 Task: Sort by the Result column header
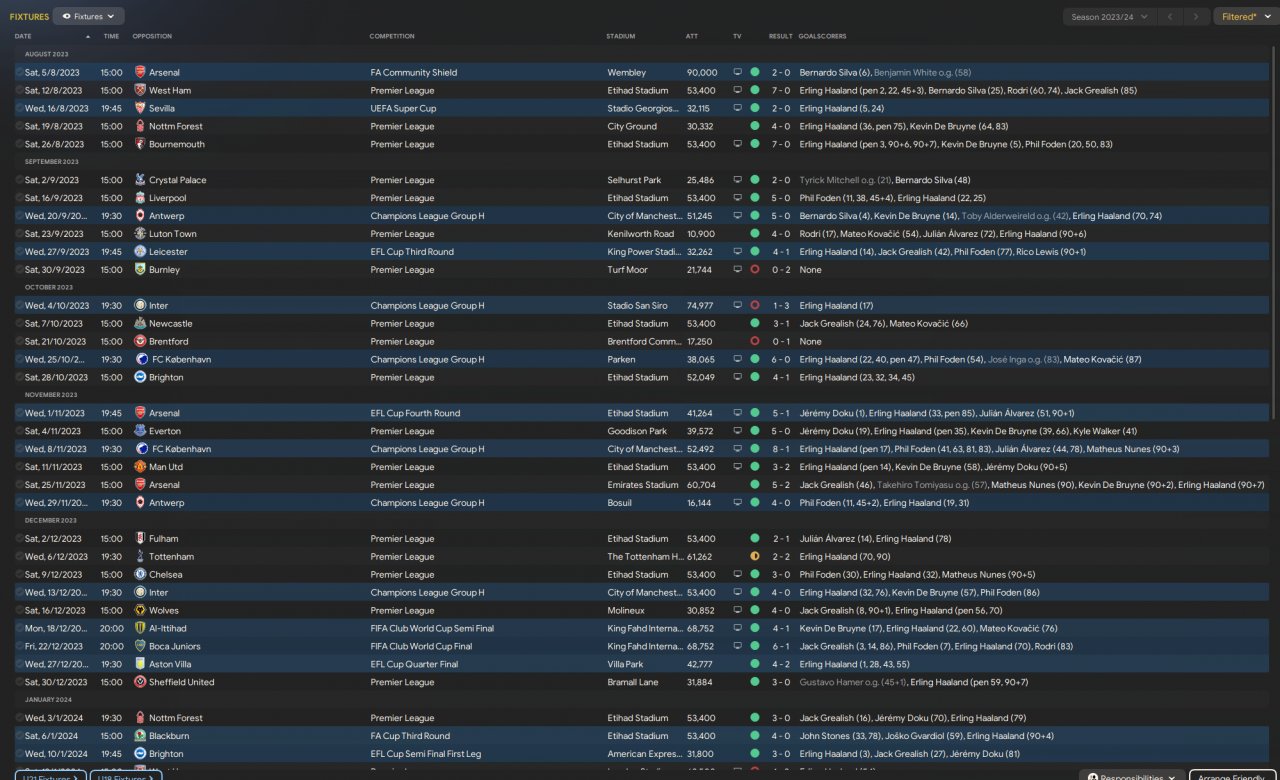(x=780, y=36)
